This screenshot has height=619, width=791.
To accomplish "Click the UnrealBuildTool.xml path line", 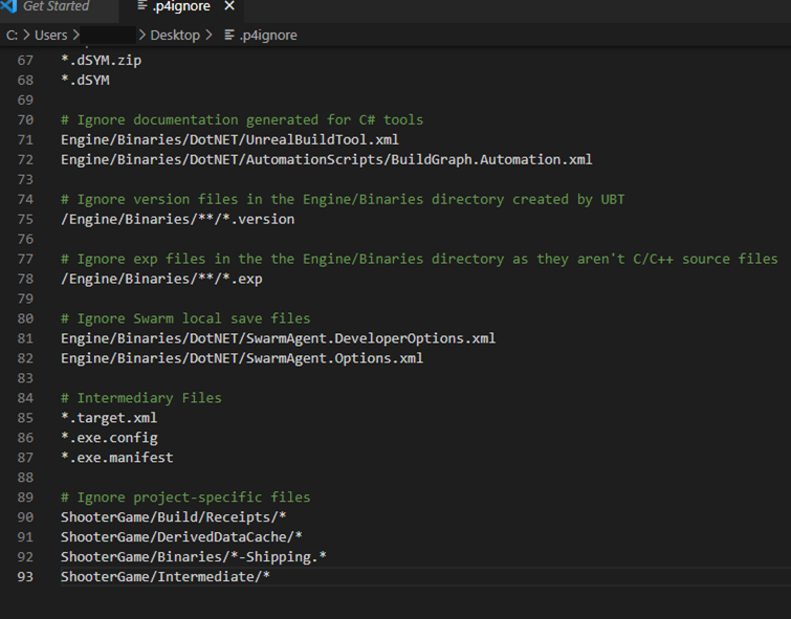I will 230,140.
